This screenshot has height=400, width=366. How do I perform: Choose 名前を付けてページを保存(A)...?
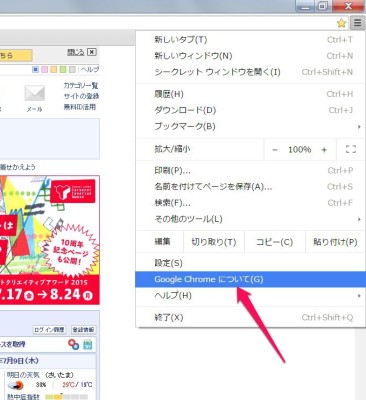[x=250, y=187]
